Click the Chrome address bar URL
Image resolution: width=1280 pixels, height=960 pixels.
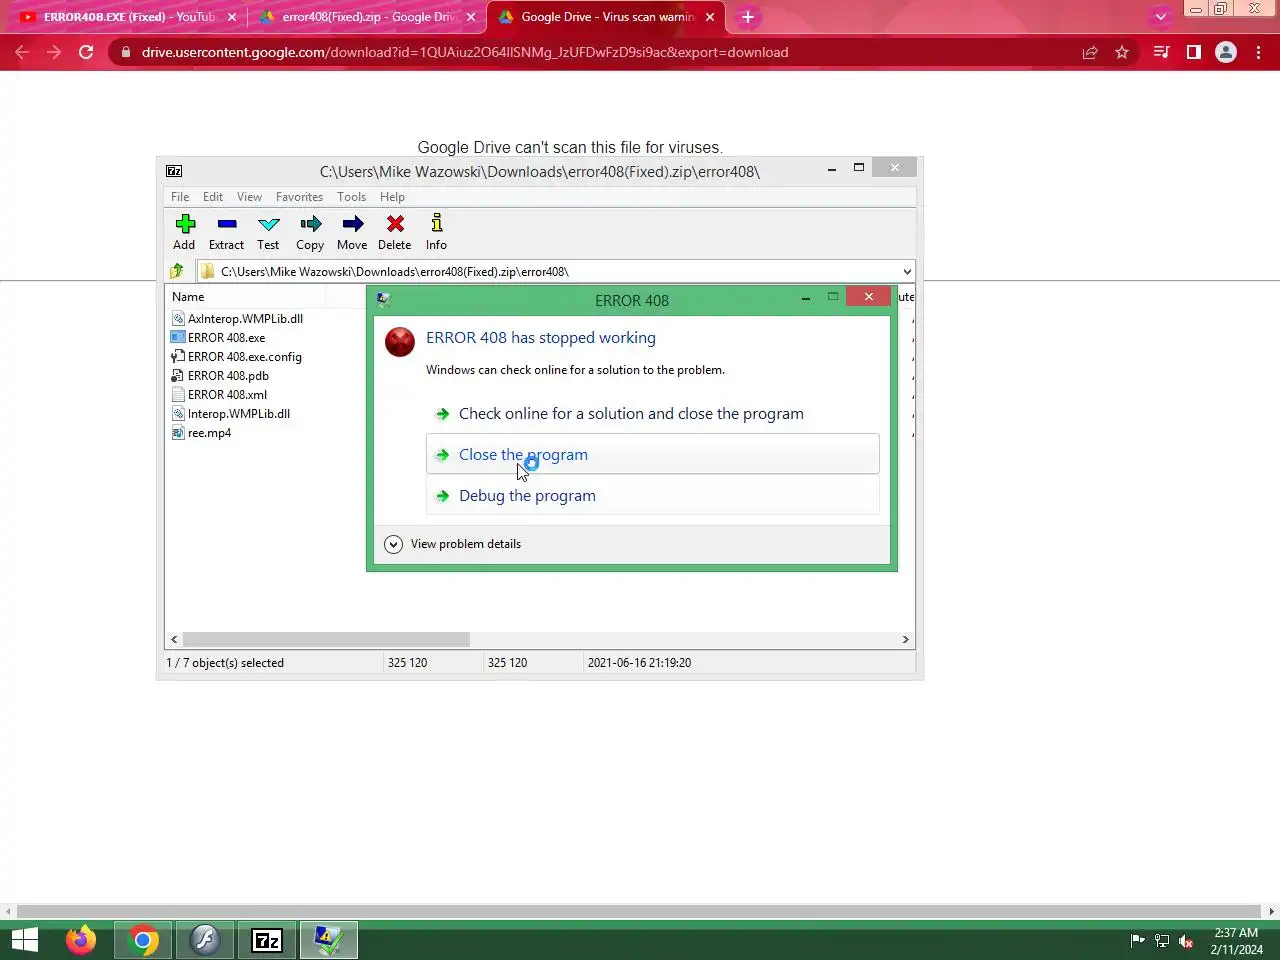[465, 52]
